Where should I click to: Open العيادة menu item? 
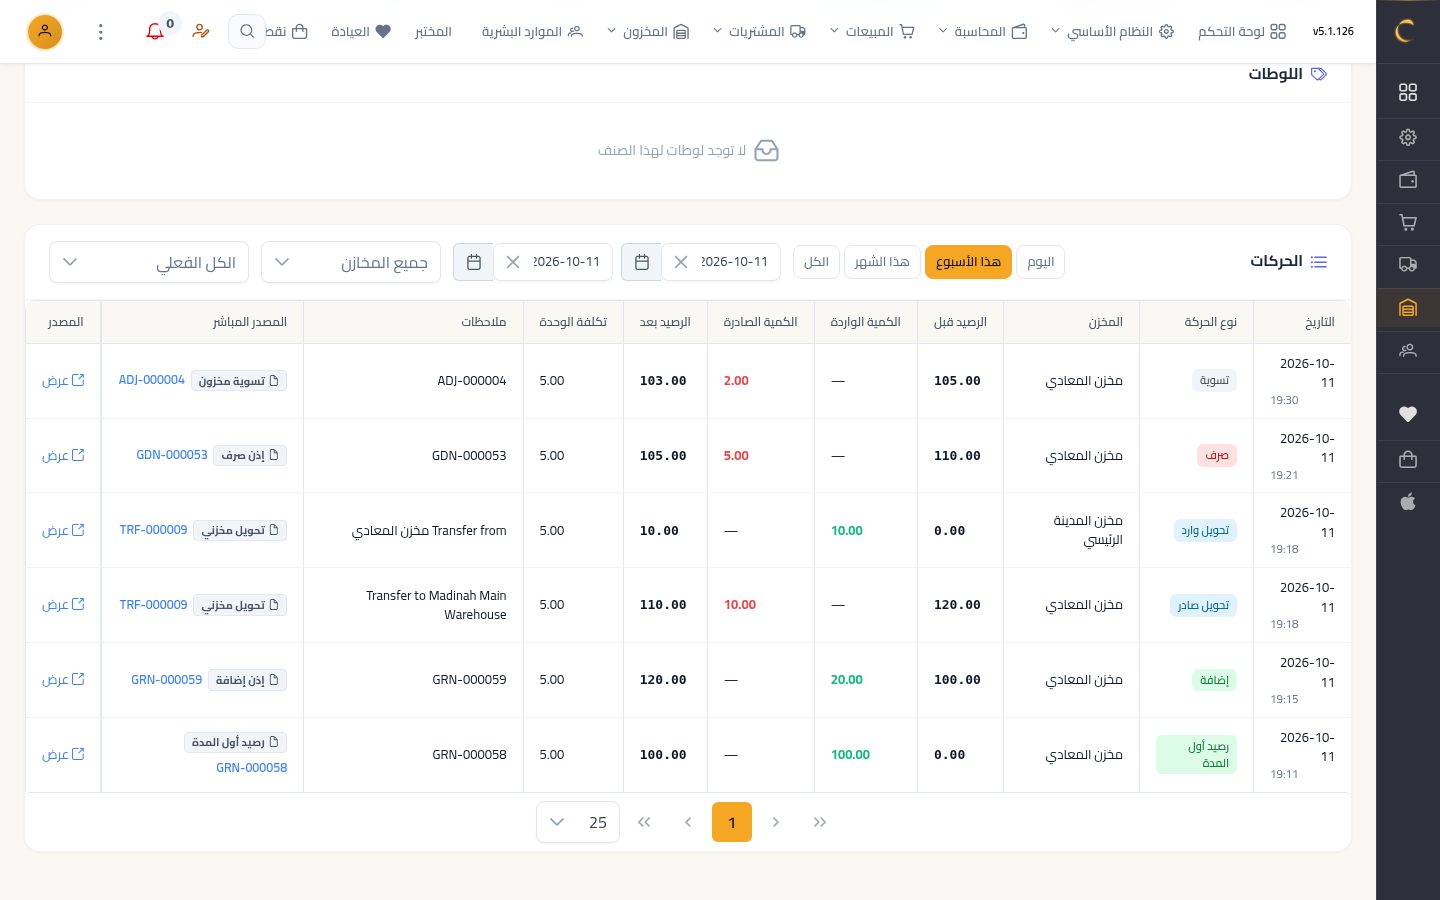click(361, 32)
